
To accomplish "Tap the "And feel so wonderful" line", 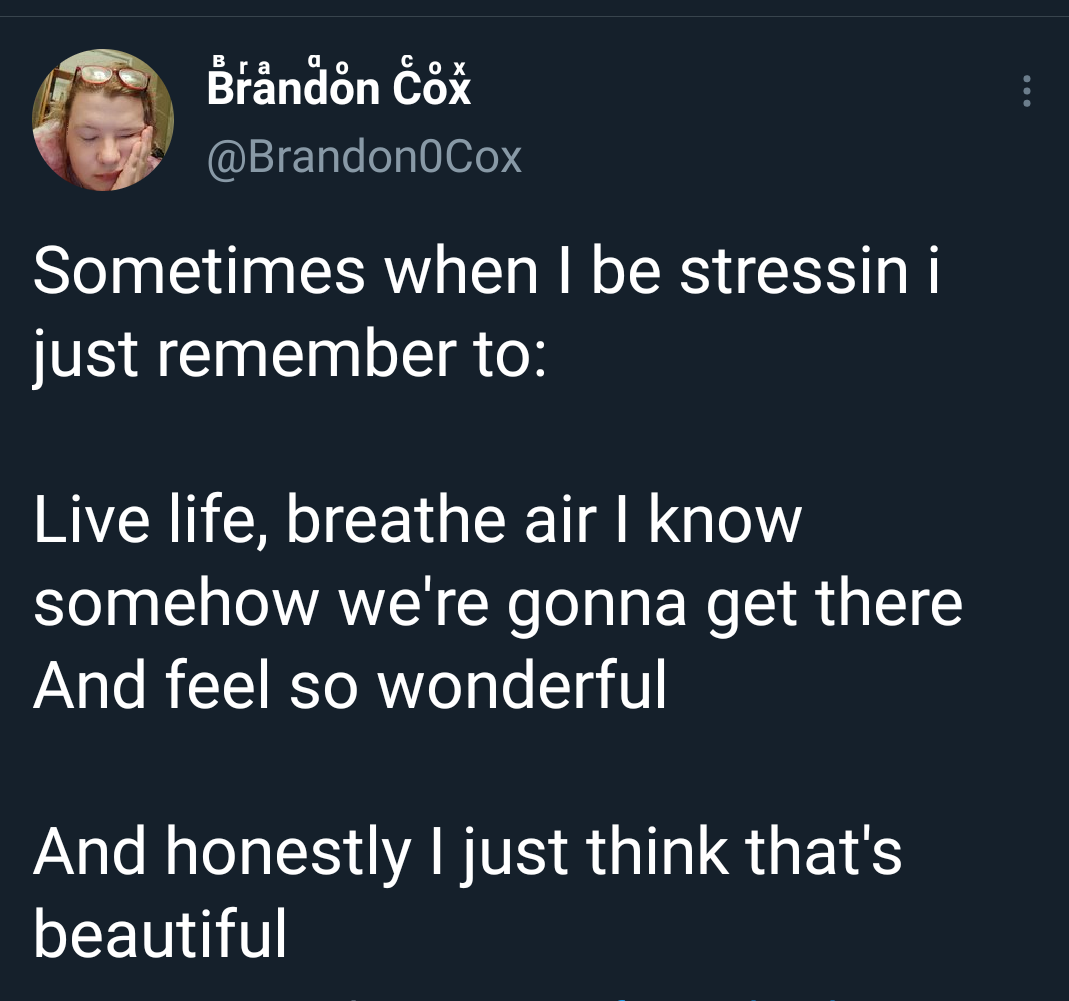I will (350, 686).
